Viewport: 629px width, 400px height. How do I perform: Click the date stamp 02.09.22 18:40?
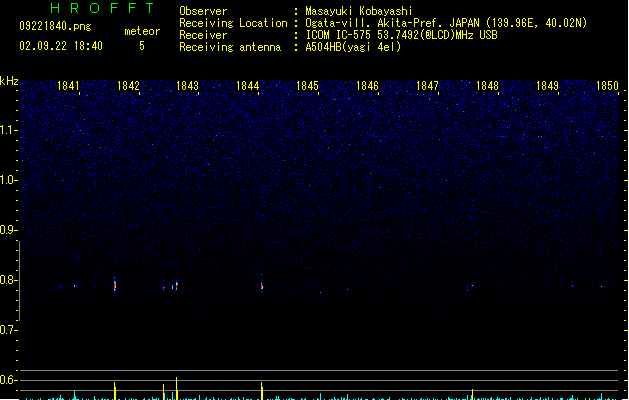[61, 46]
